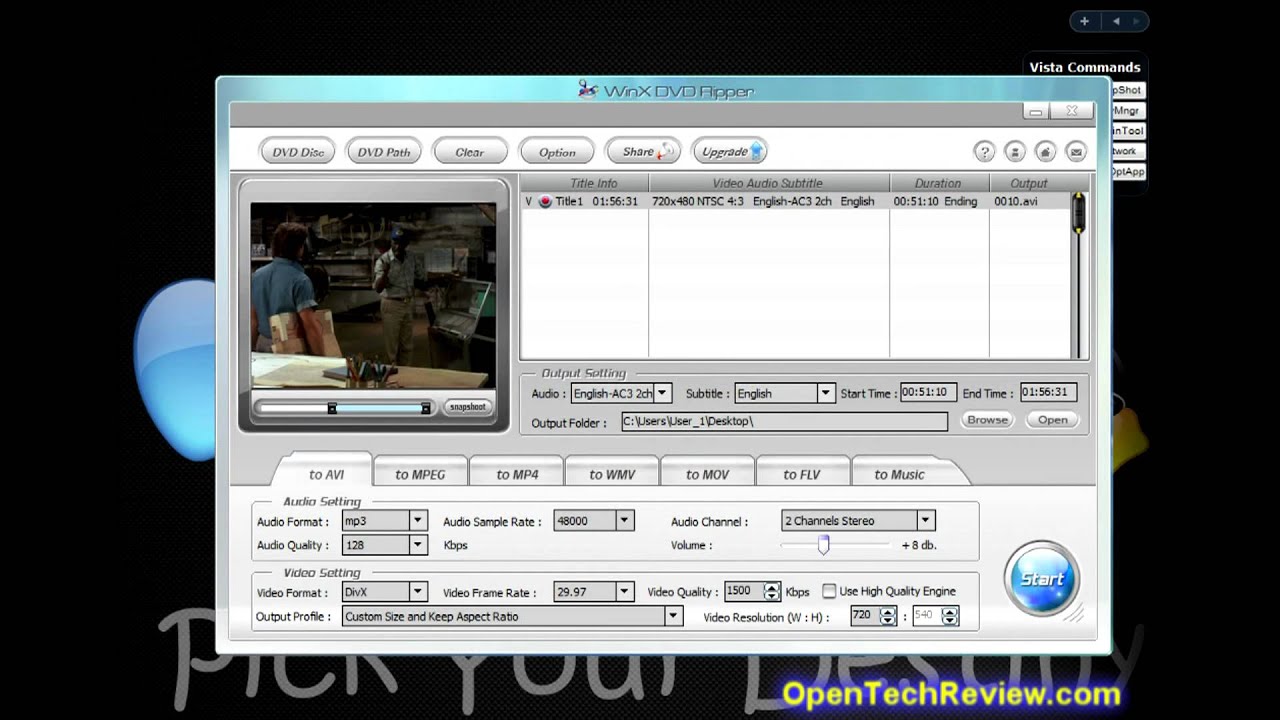The width and height of the screenshot is (1280, 720).
Task: Click the Output column header
Action: (x=1028, y=183)
